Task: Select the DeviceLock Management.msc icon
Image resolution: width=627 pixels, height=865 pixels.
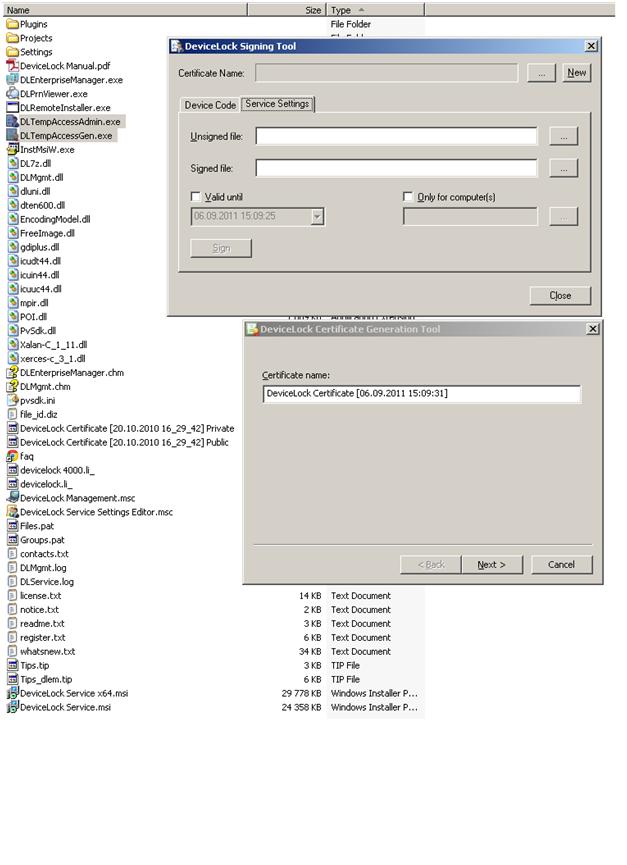Action: pyautogui.click(x=12, y=498)
